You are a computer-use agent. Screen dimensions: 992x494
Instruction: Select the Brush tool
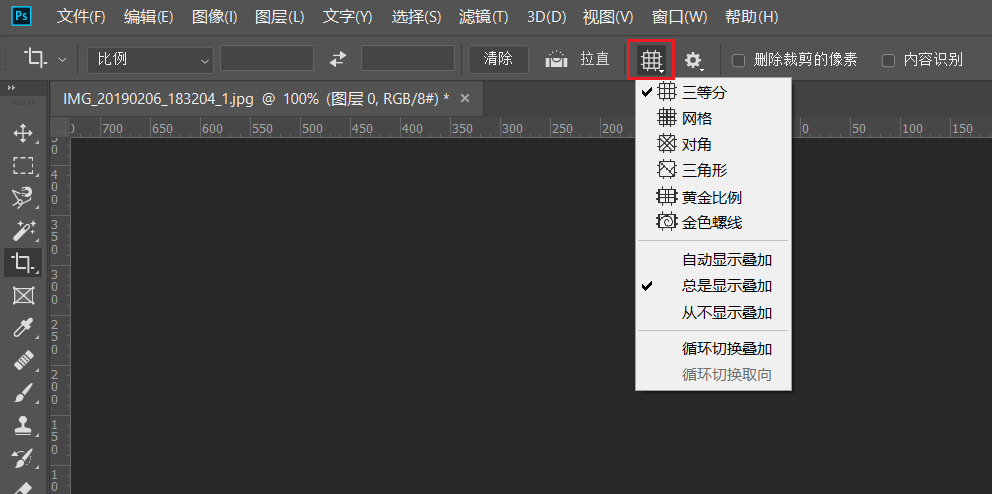click(x=23, y=393)
